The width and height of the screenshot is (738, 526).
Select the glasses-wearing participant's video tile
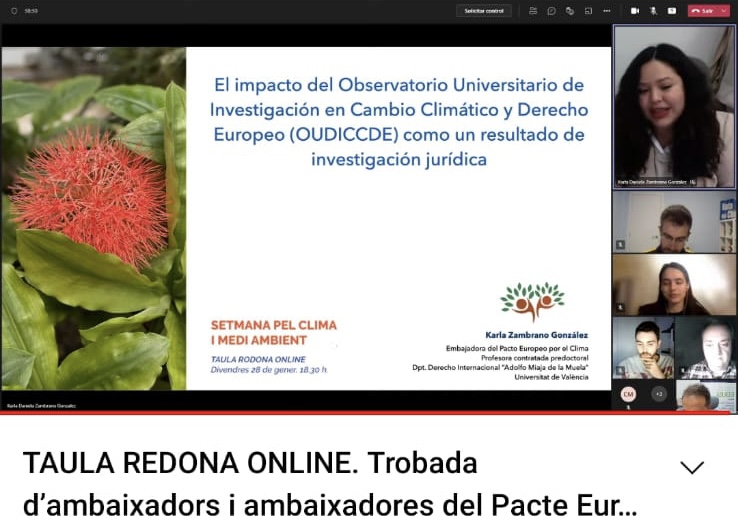click(x=673, y=221)
